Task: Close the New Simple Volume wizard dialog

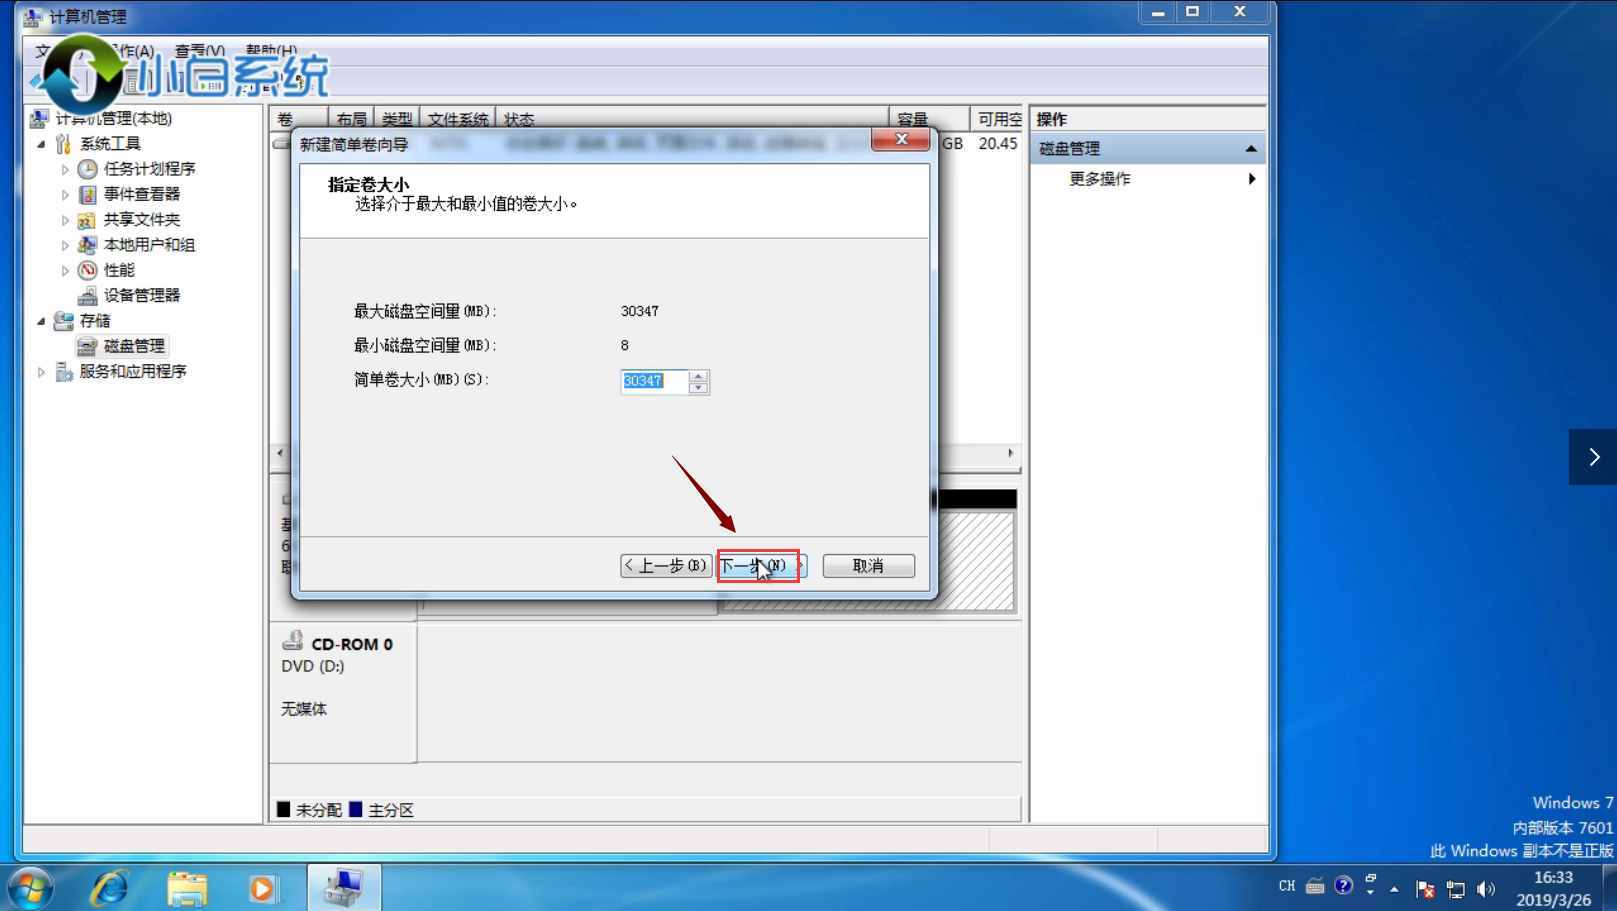Action: pos(900,140)
